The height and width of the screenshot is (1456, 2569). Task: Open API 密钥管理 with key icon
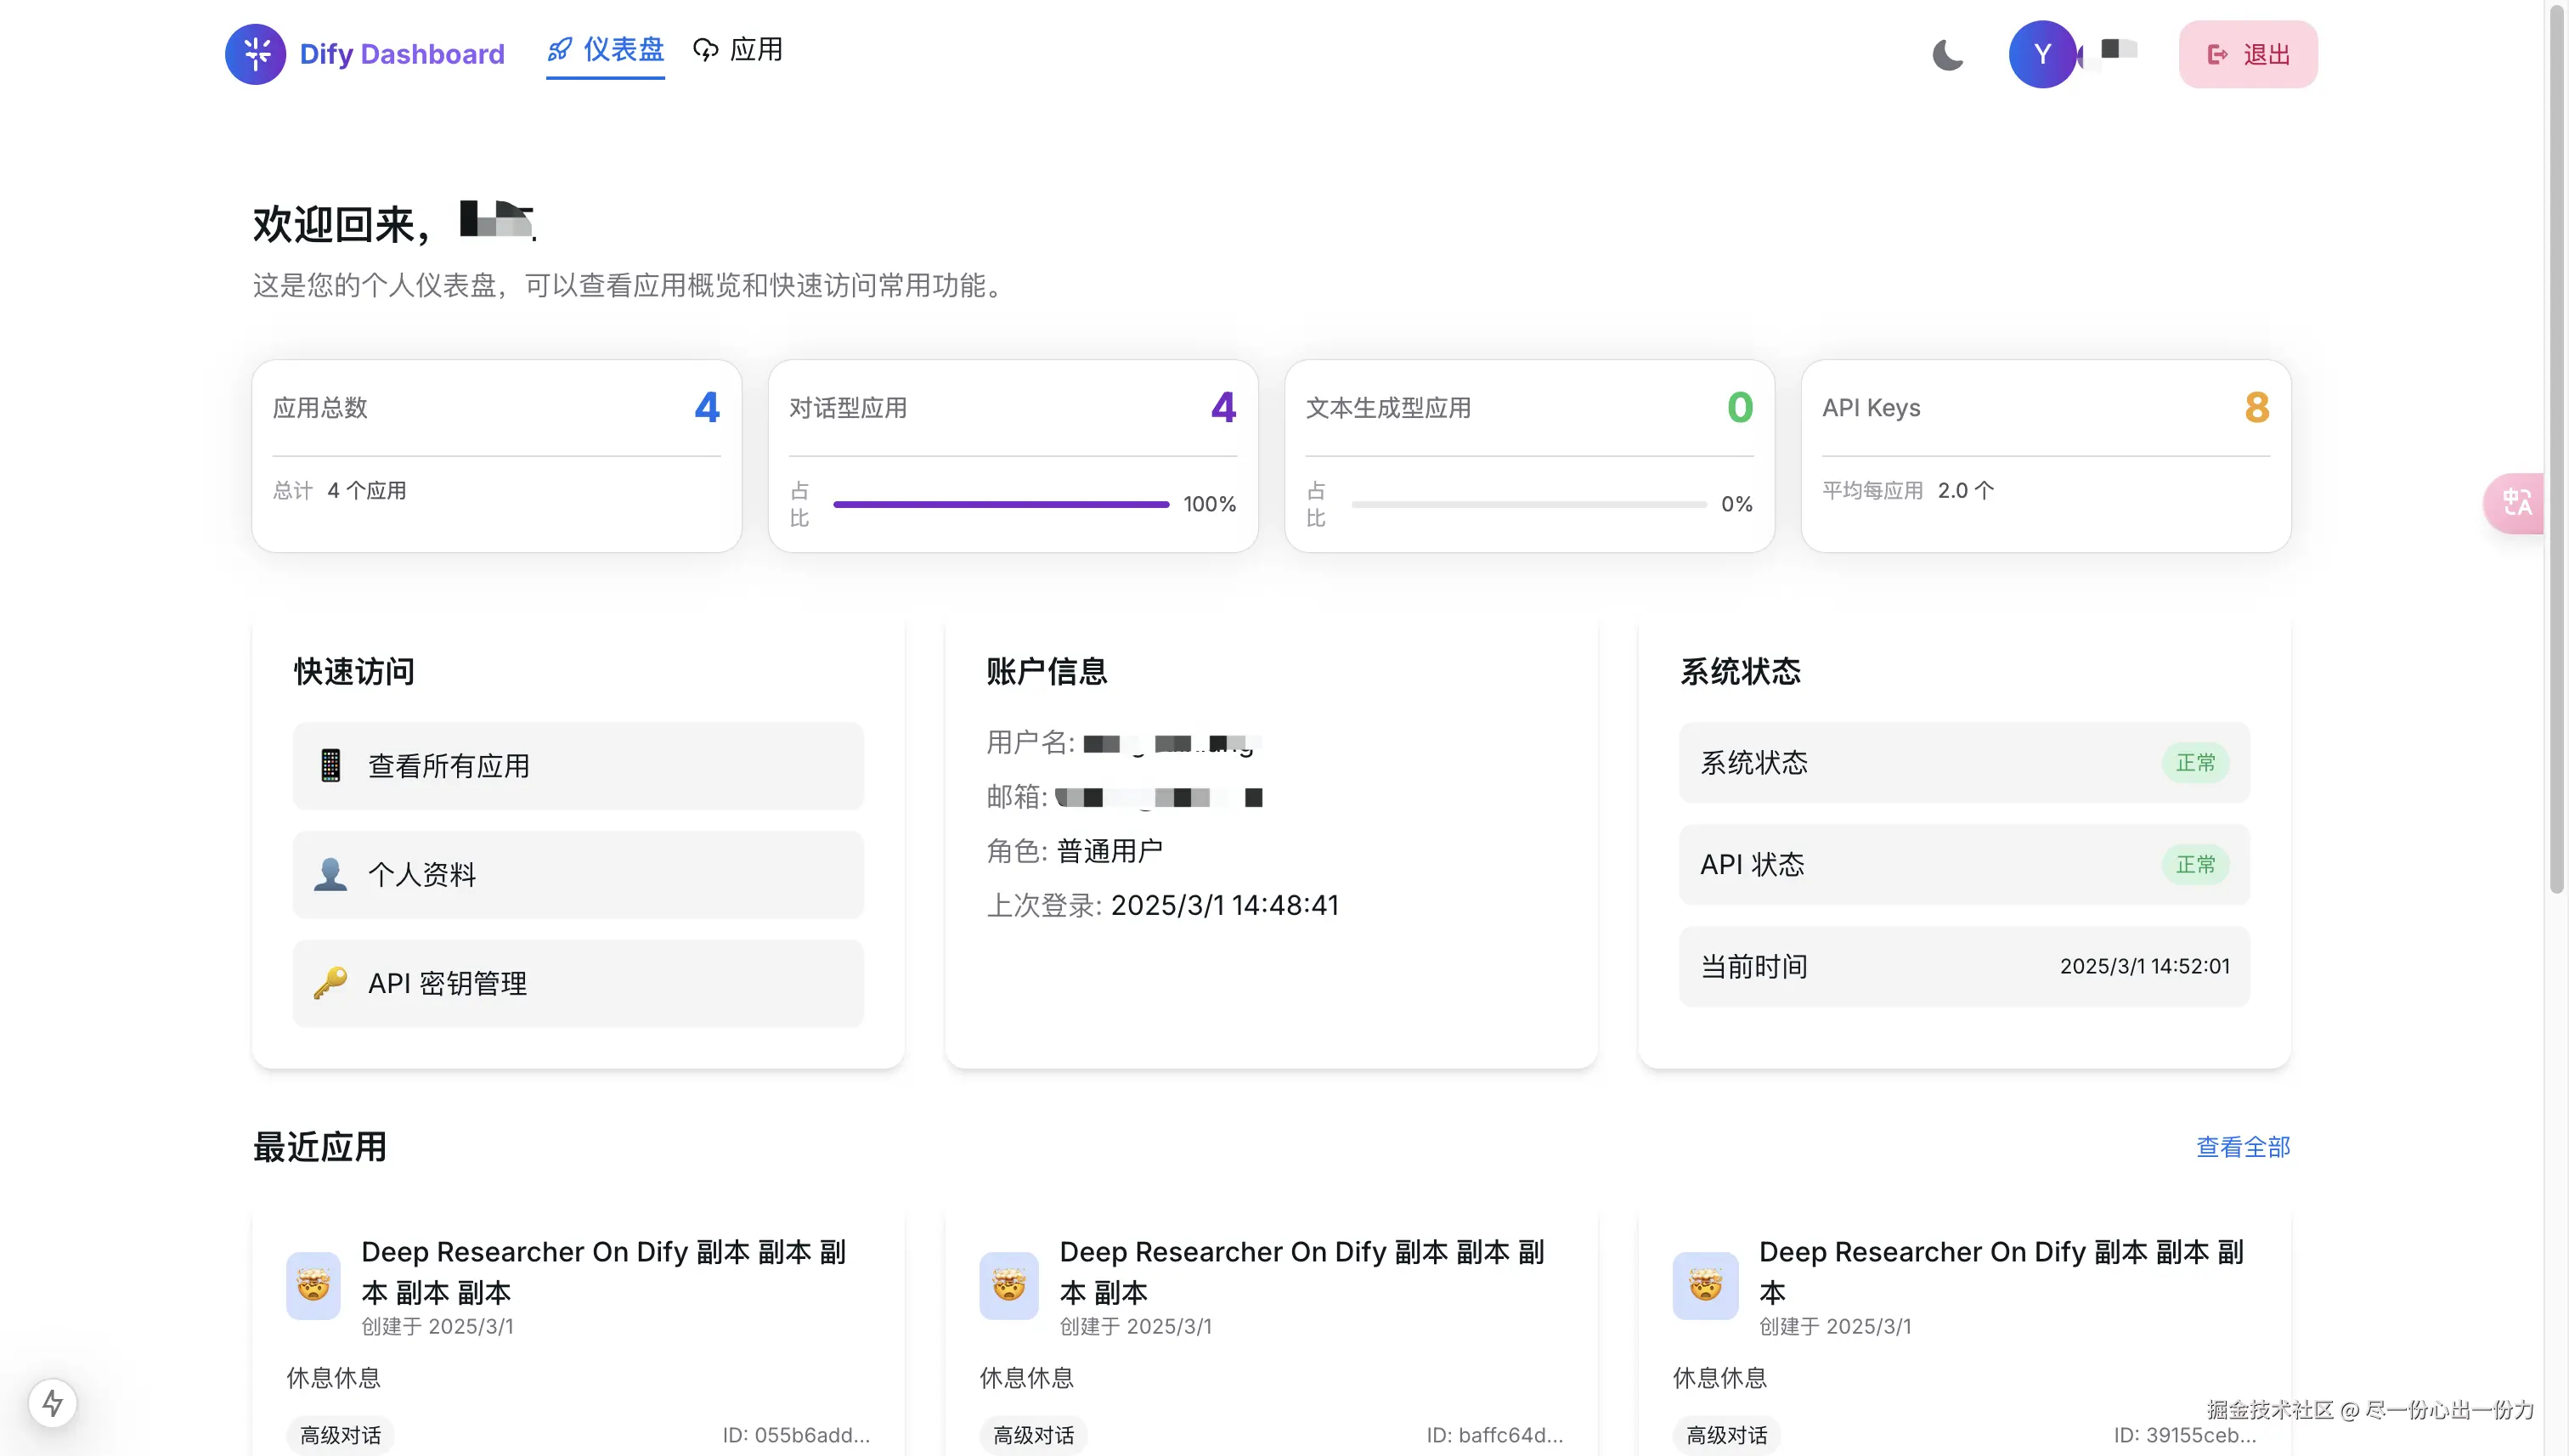577,984
